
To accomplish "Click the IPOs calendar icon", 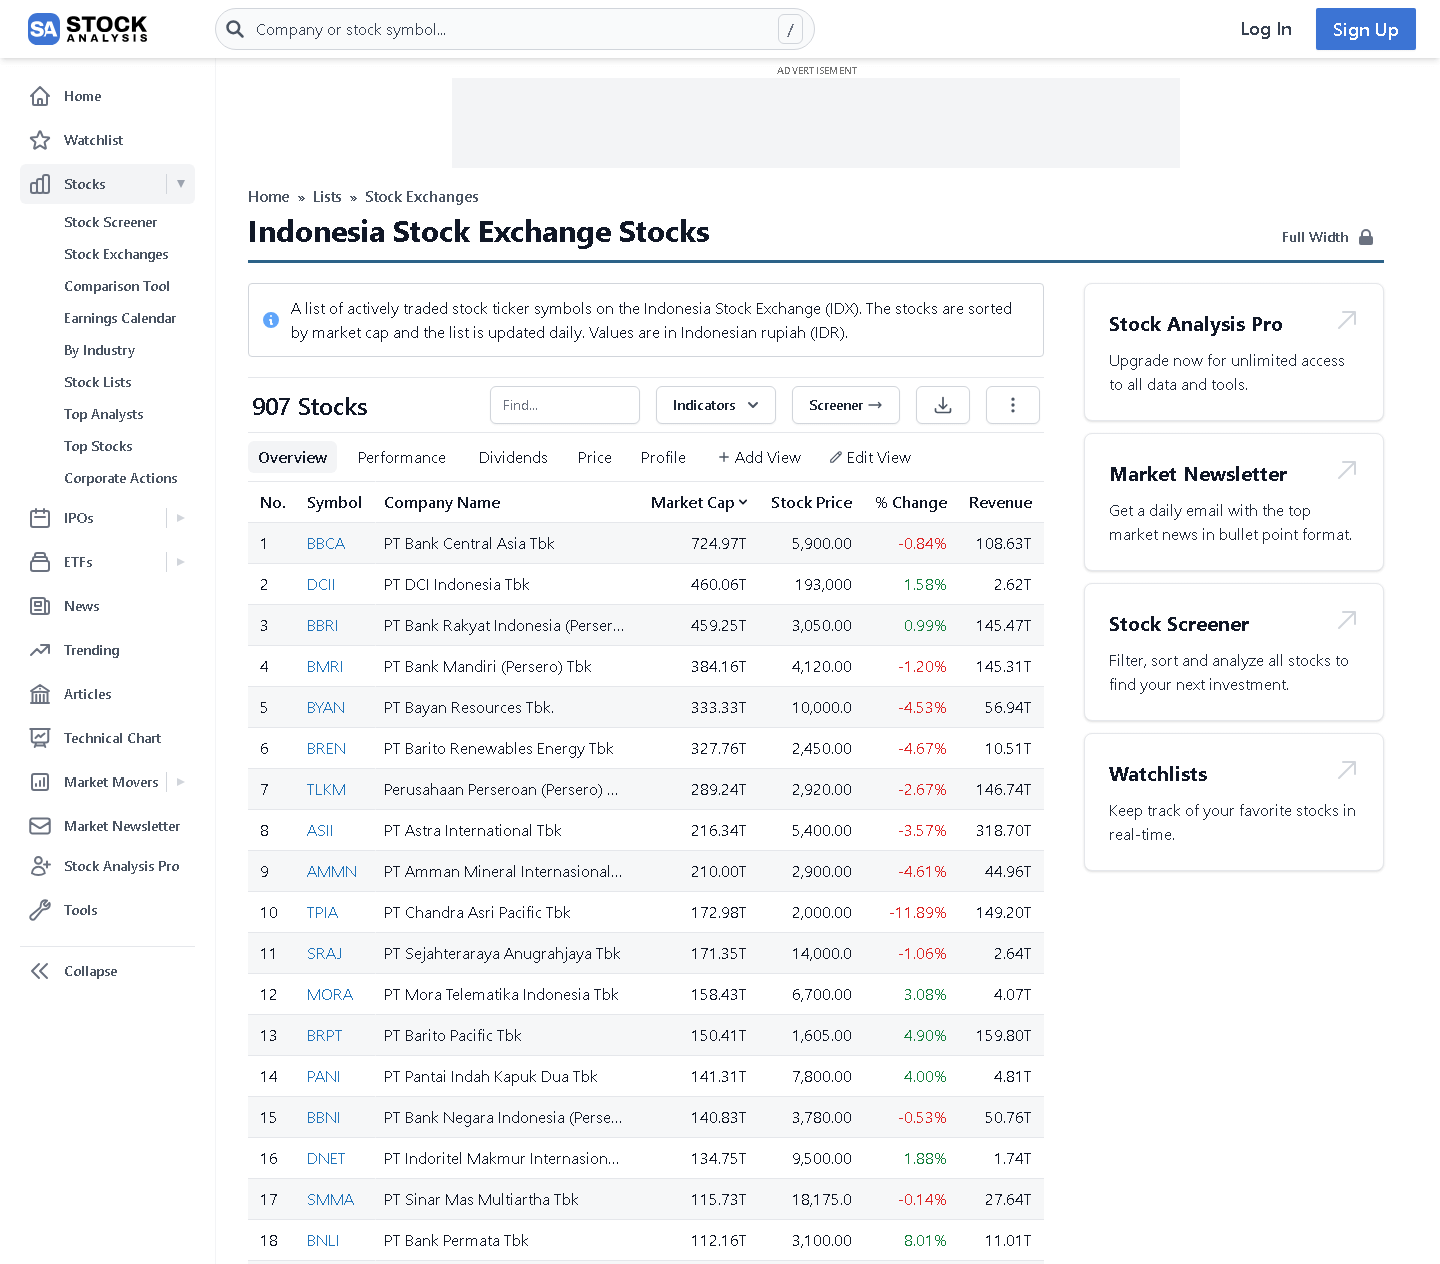I will click(x=40, y=518).
